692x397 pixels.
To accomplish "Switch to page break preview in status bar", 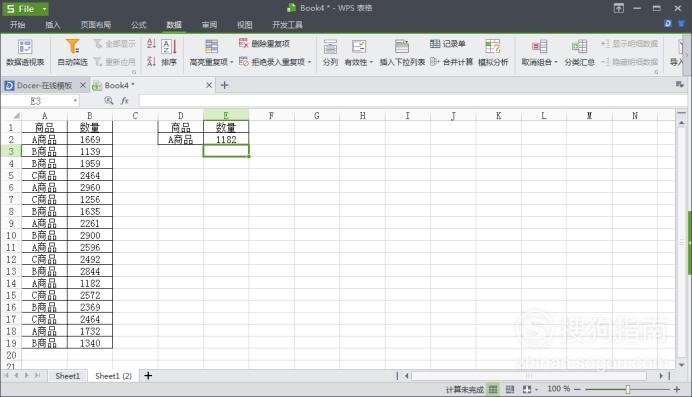I will tap(510, 389).
